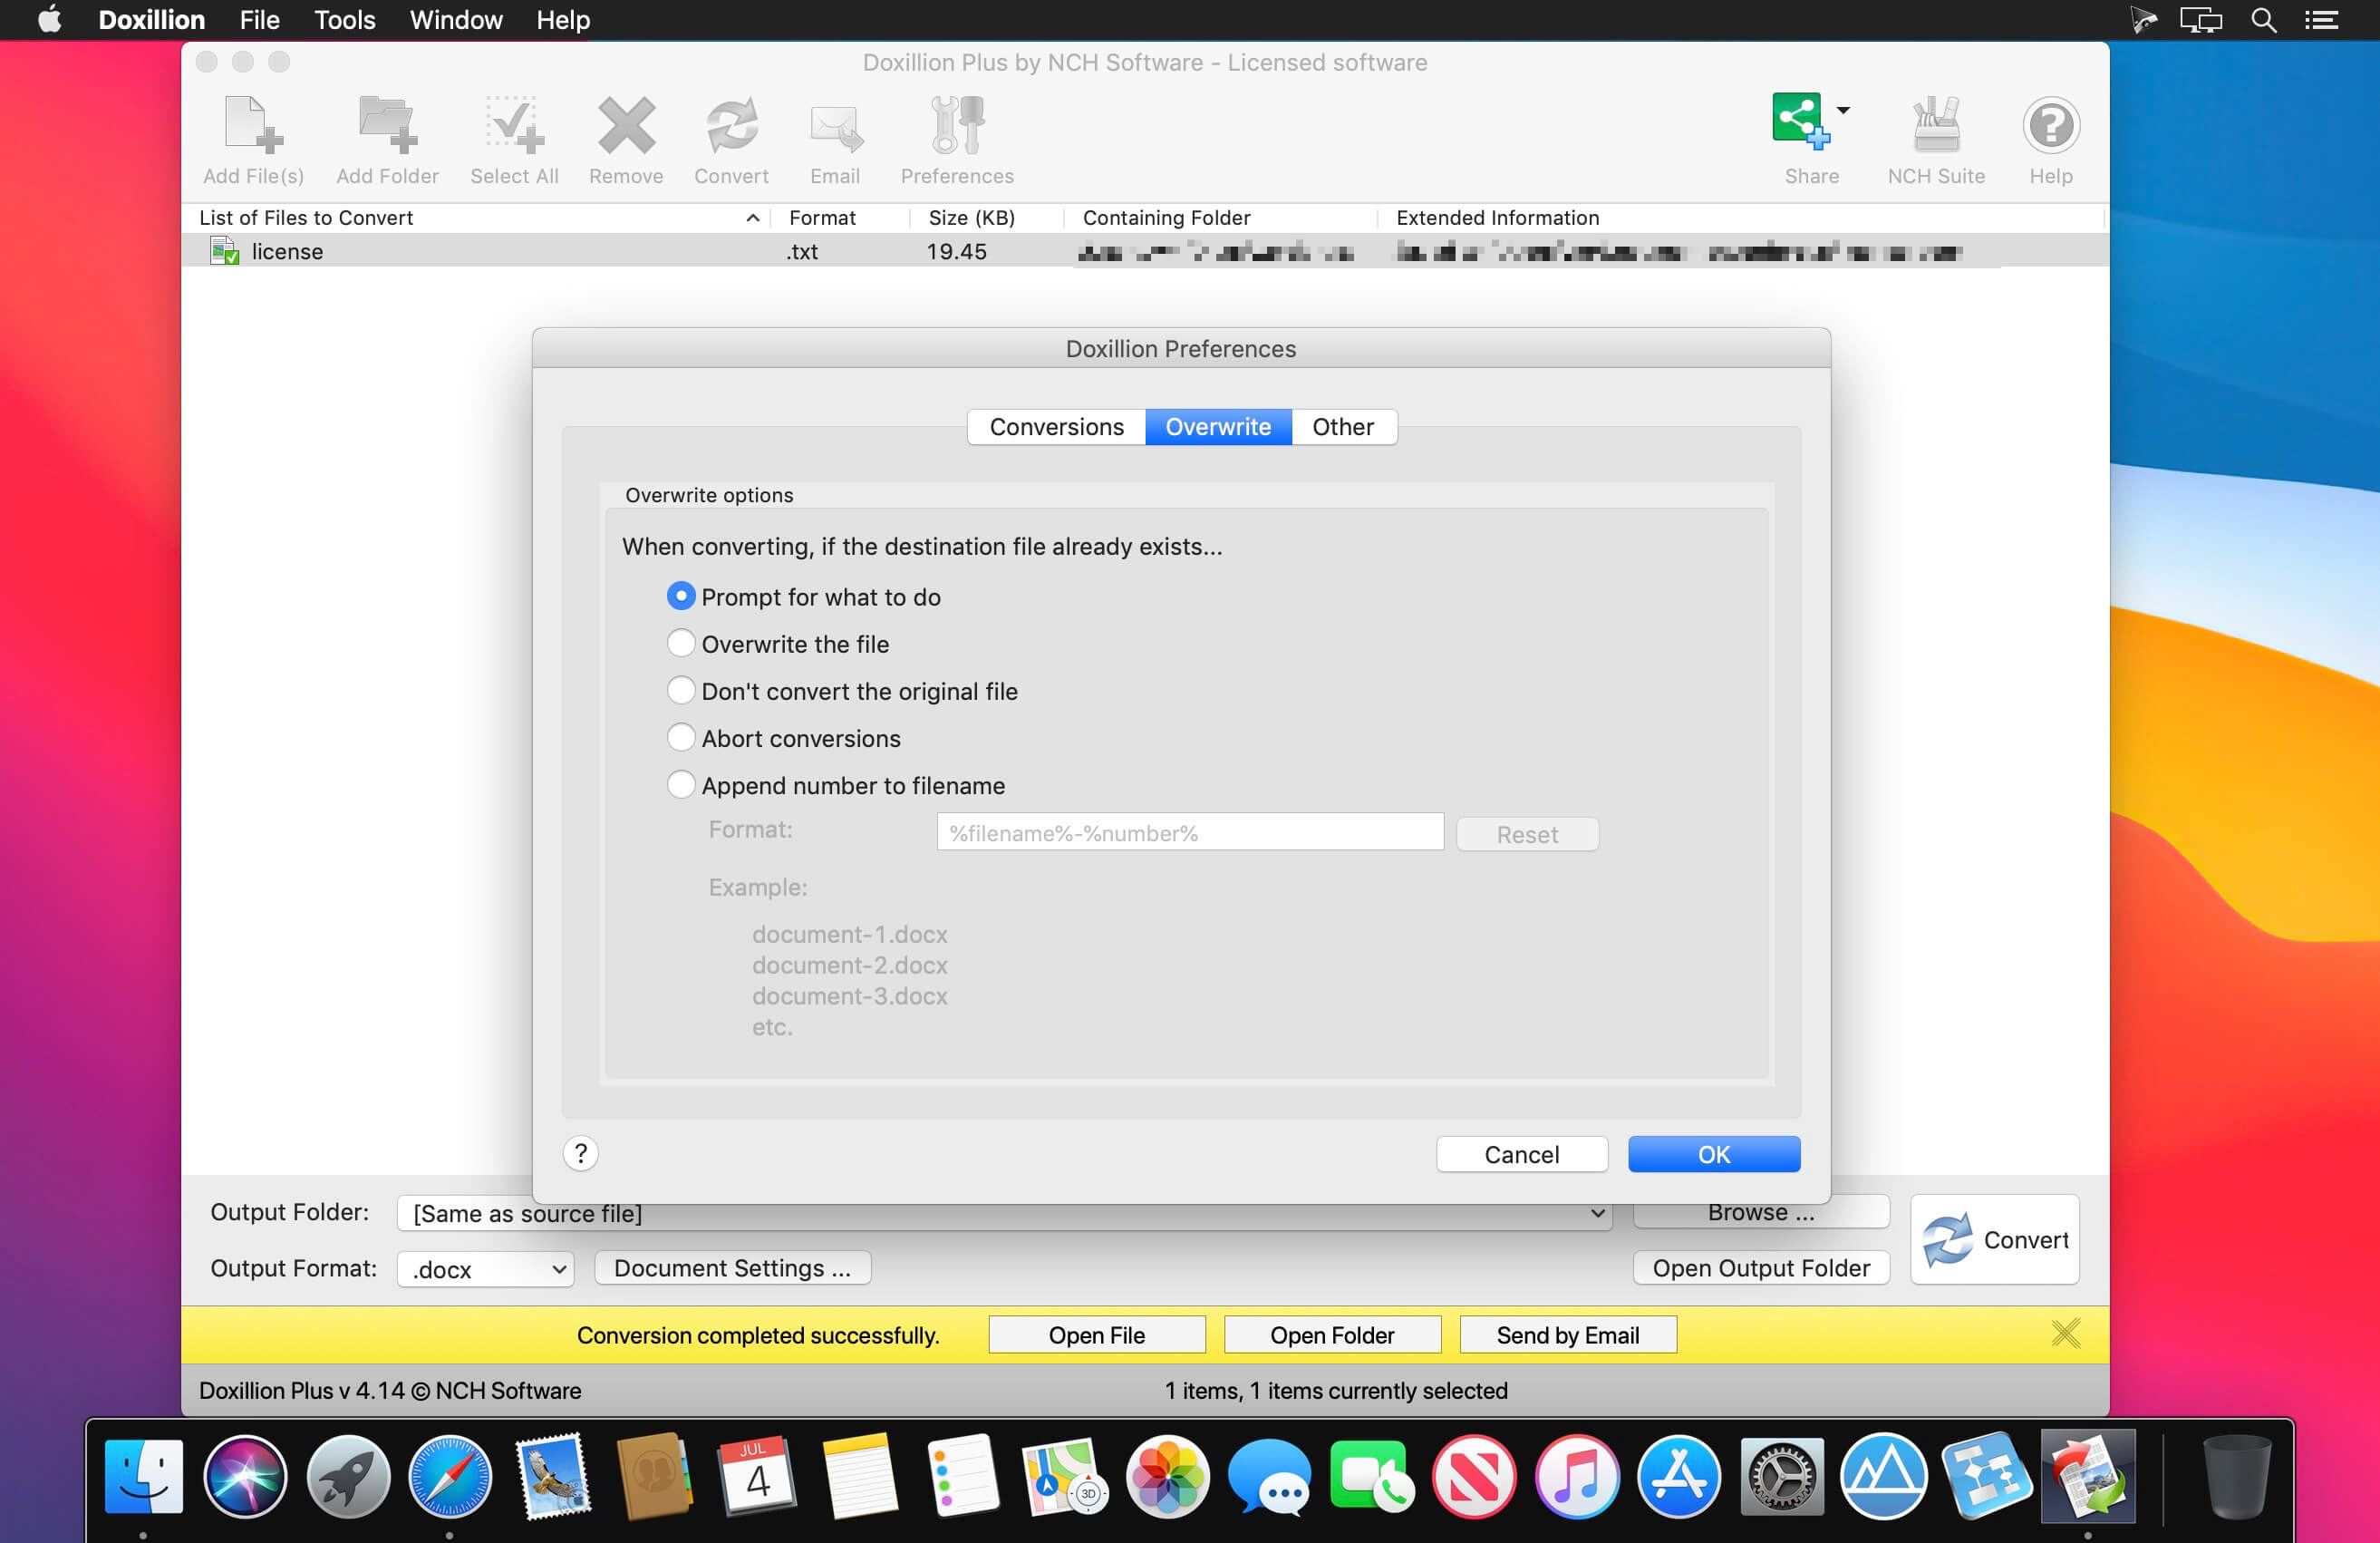
Task: Expand the Share dropdown arrow
Action: 1843,110
